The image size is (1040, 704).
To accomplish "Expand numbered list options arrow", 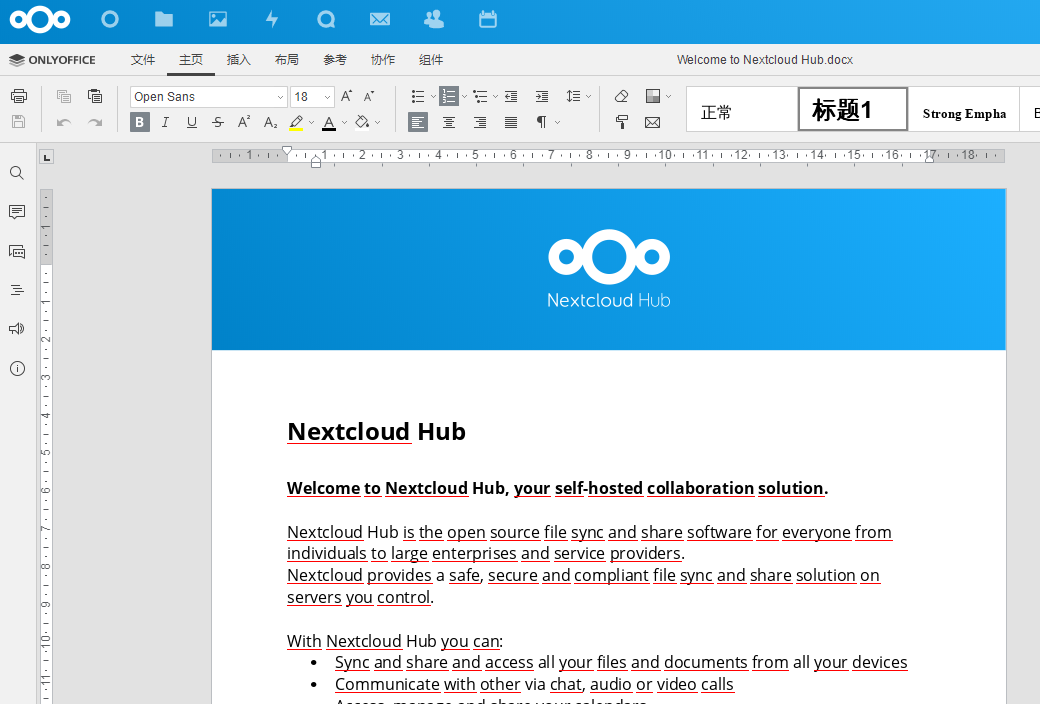I will click(x=464, y=97).
